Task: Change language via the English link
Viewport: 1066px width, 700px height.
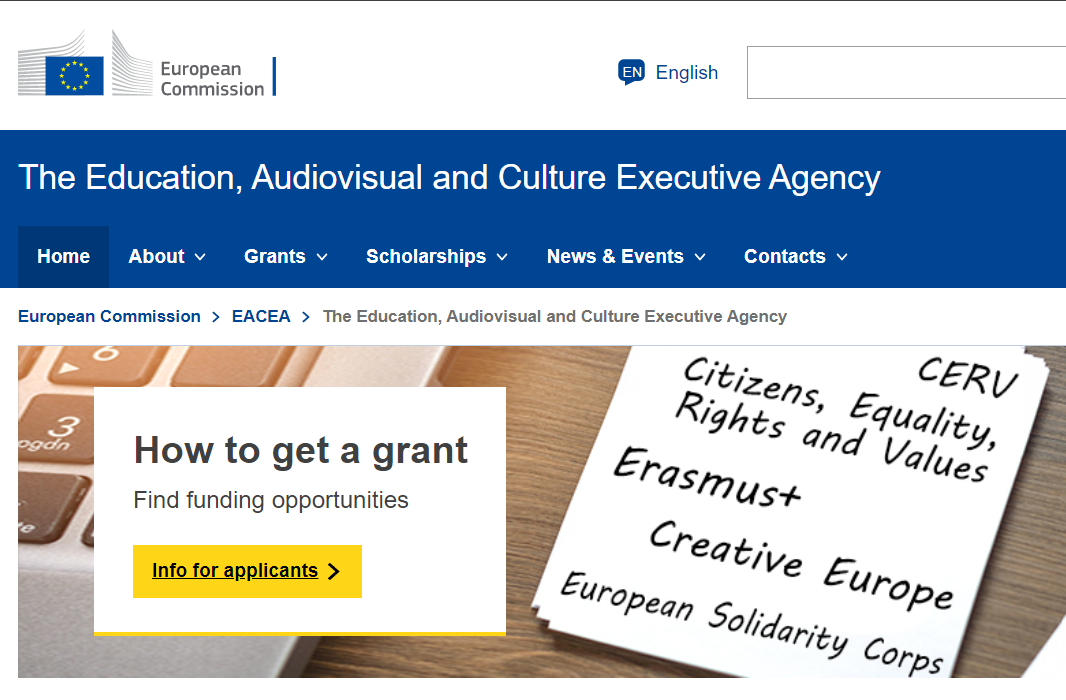Action: click(687, 73)
